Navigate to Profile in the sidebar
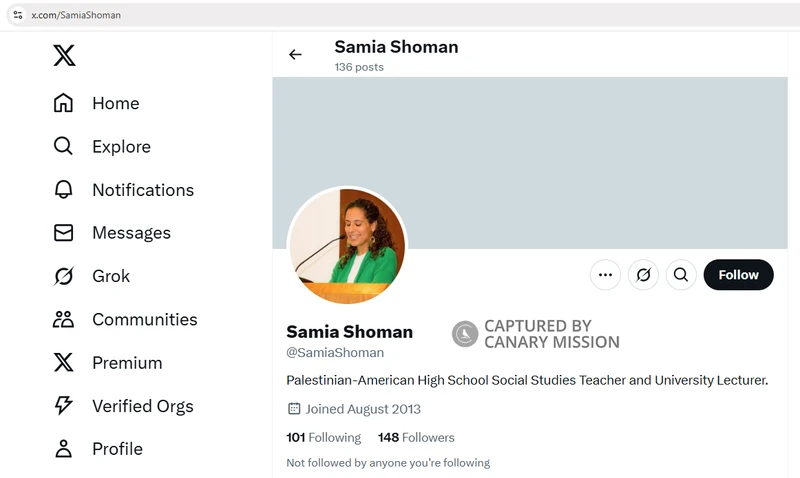This screenshot has width=800, height=478. (117, 449)
